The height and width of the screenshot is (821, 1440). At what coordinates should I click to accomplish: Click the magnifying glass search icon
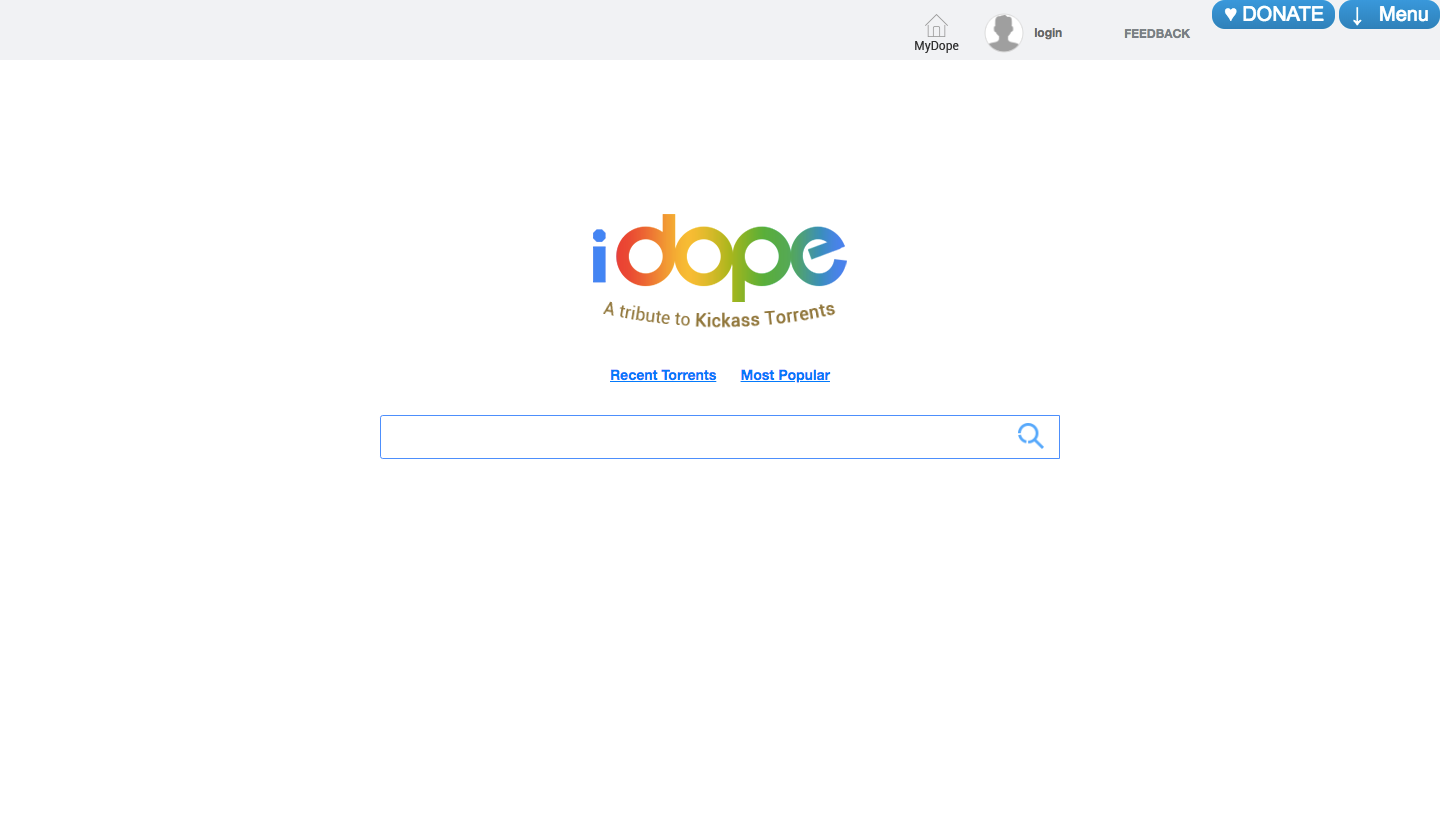tap(1030, 436)
